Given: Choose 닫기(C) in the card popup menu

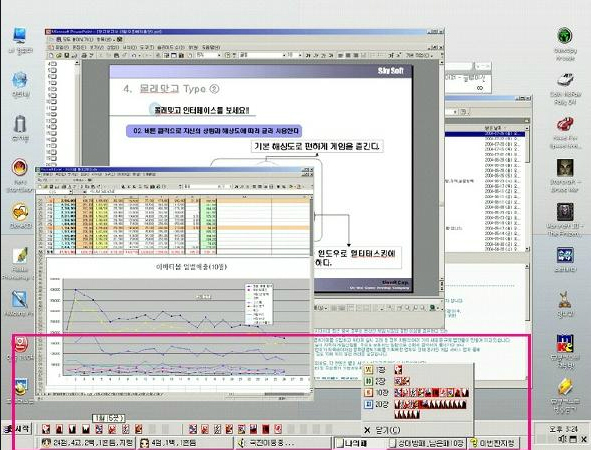Looking at the screenshot, I should (383, 430).
